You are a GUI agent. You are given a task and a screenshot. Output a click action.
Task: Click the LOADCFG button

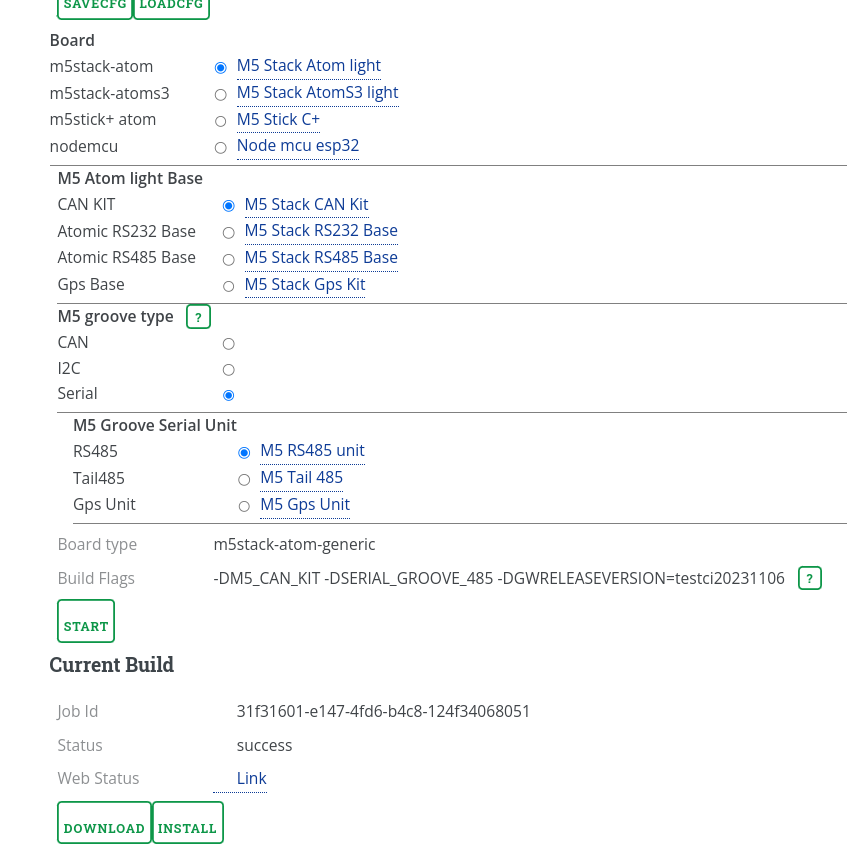tap(171, 5)
